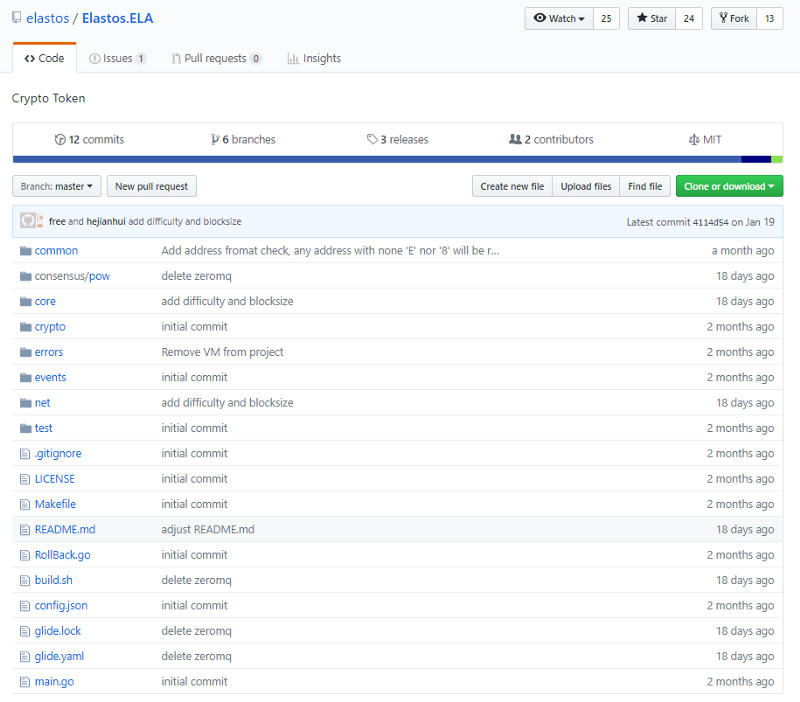Open the crypto folder
Image resolution: width=800 pixels, height=702 pixels.
[50, 327]
